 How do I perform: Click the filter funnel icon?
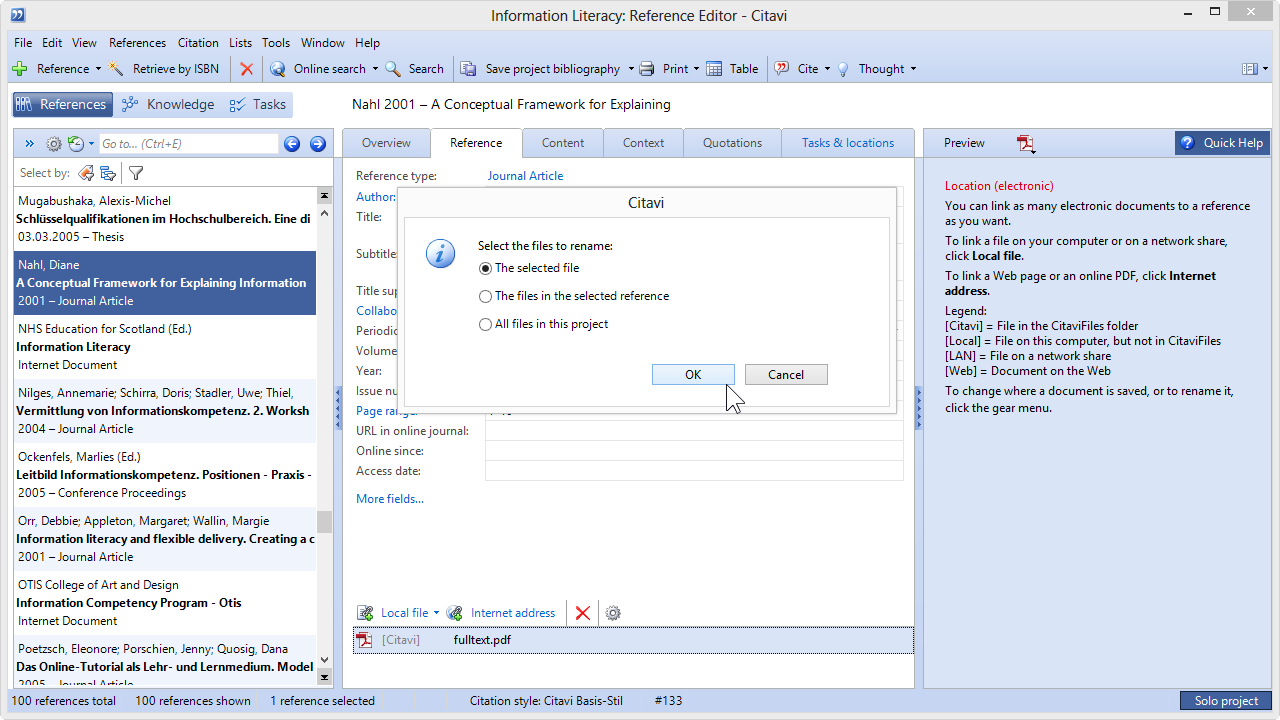click(136, 173)
